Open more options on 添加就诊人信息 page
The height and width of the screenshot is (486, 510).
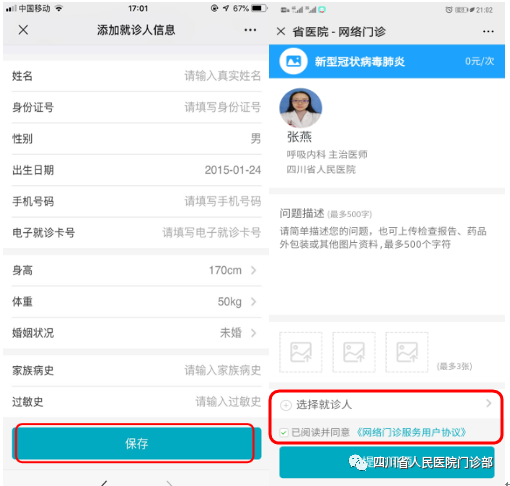pos(250,30)
